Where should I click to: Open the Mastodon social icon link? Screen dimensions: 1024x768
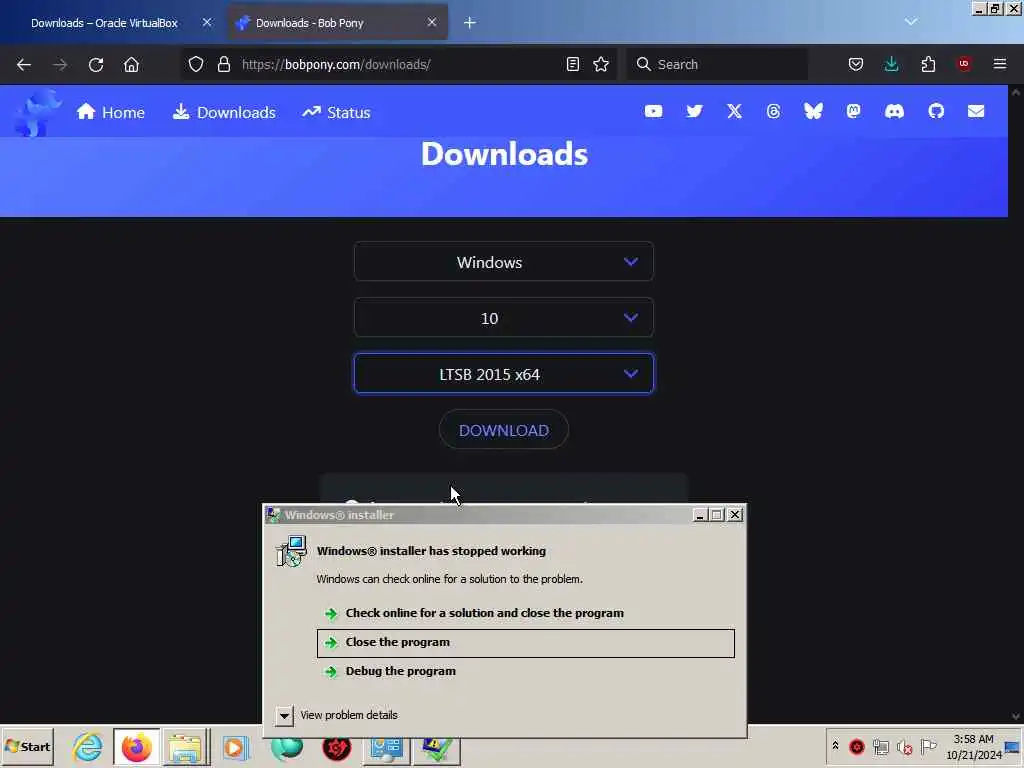(x=854, y=111)
